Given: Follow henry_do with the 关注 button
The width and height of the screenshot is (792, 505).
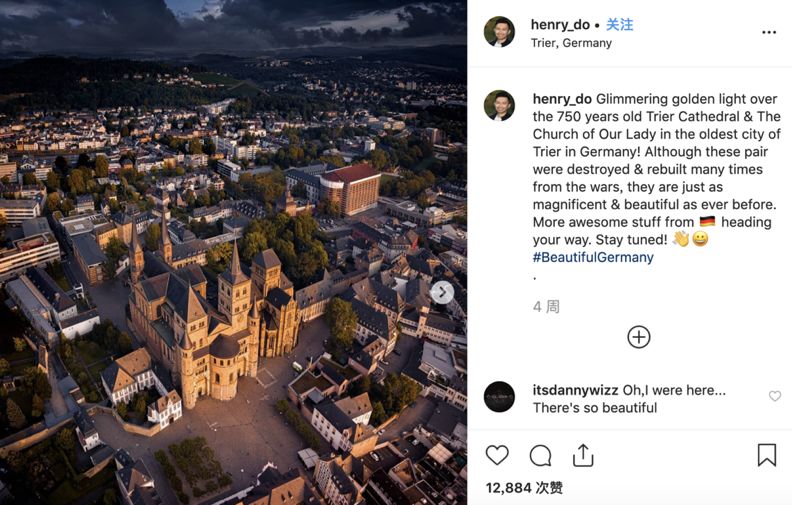Looking at the screenshot, I should 620,24.
